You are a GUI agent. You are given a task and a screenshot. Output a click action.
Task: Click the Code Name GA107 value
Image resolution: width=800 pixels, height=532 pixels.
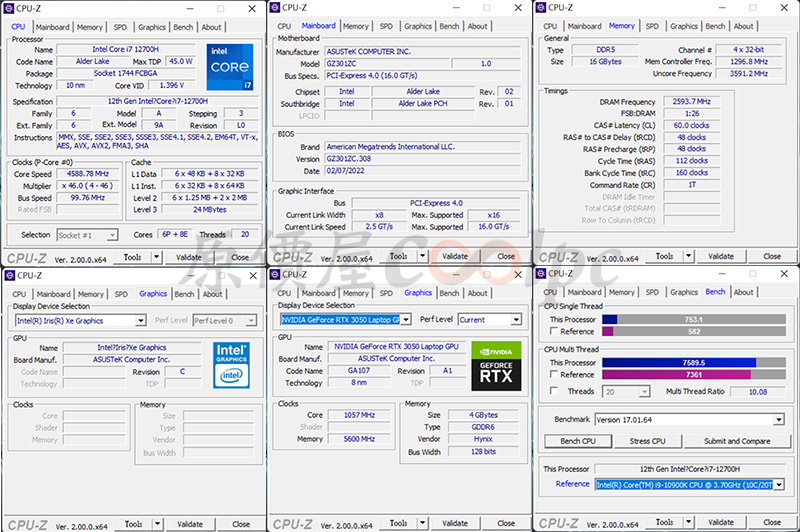coord(359,370)
